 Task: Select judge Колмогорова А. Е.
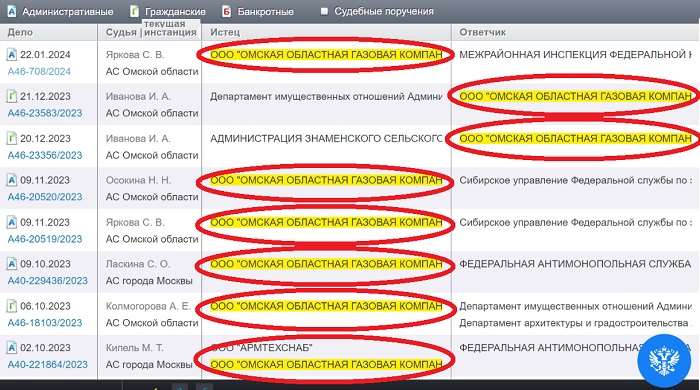148,306
